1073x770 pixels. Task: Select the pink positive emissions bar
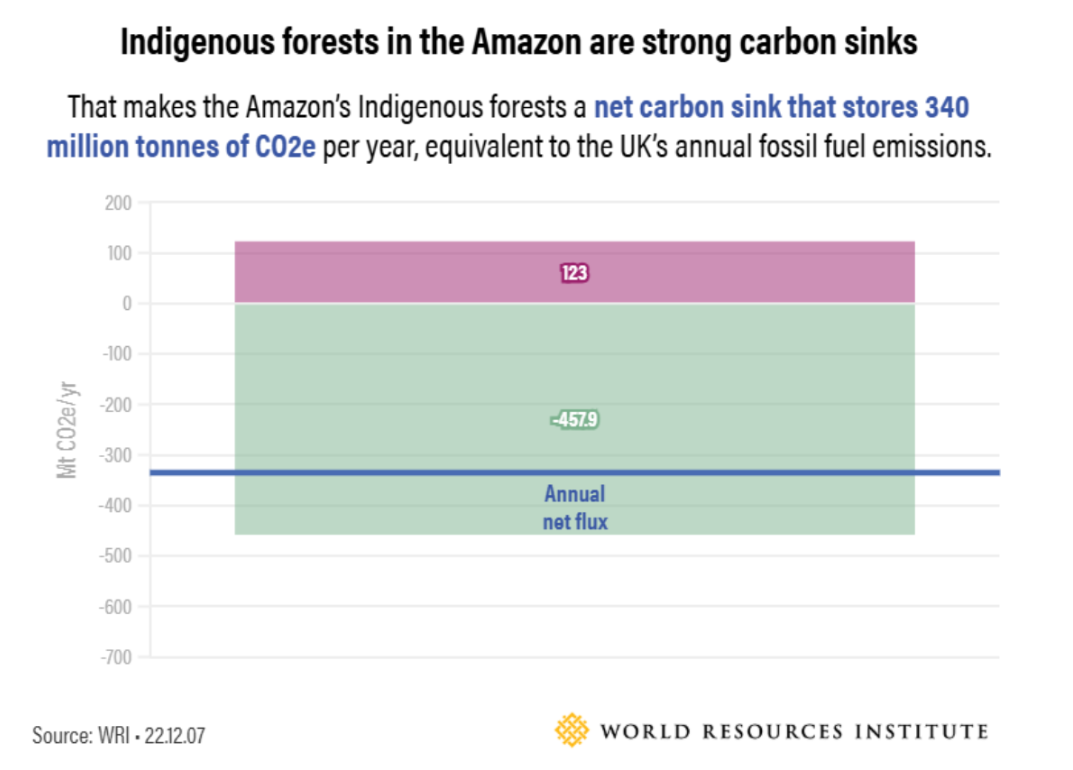pos(400,272)
